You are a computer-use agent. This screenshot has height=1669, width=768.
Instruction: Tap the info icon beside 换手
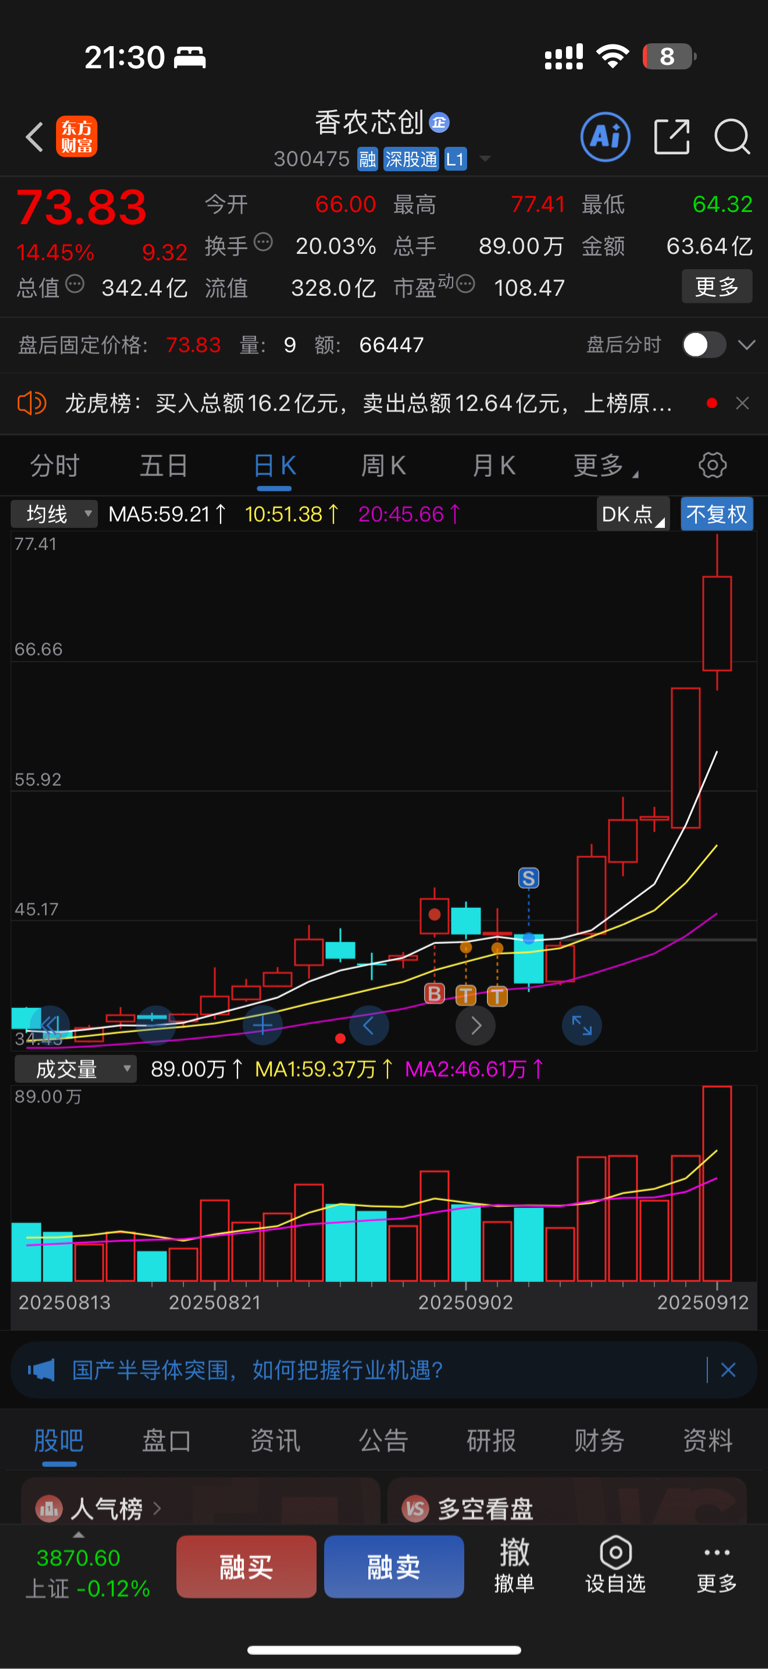(263, 242)
